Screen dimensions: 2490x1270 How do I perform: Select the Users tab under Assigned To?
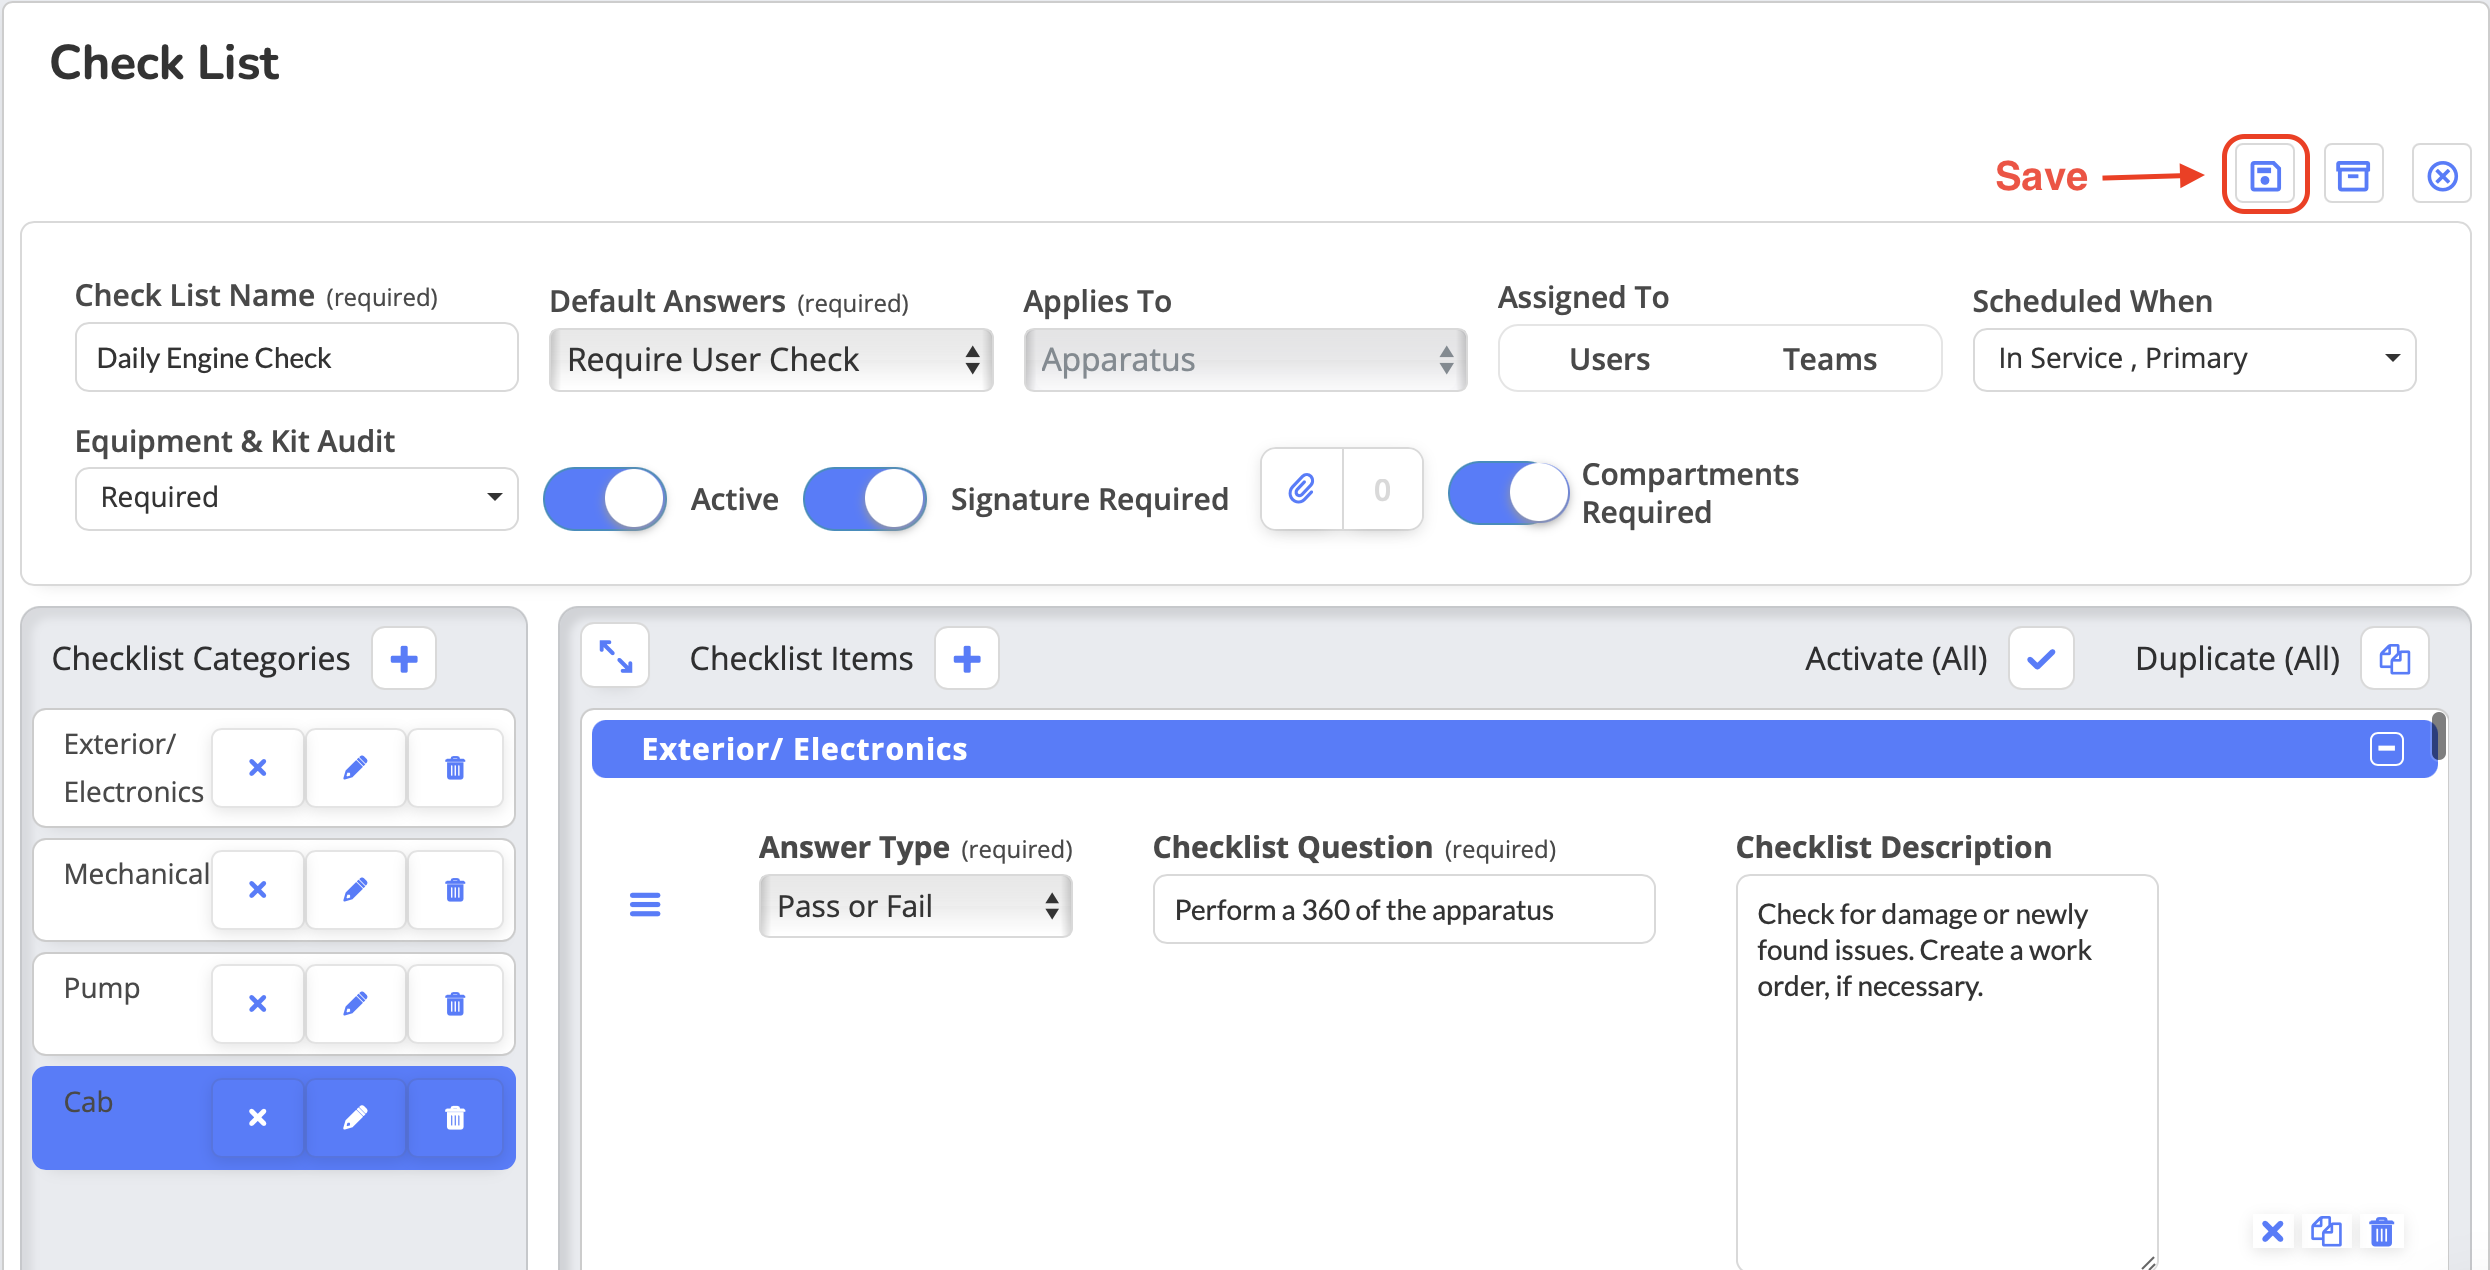(1609, 359)
